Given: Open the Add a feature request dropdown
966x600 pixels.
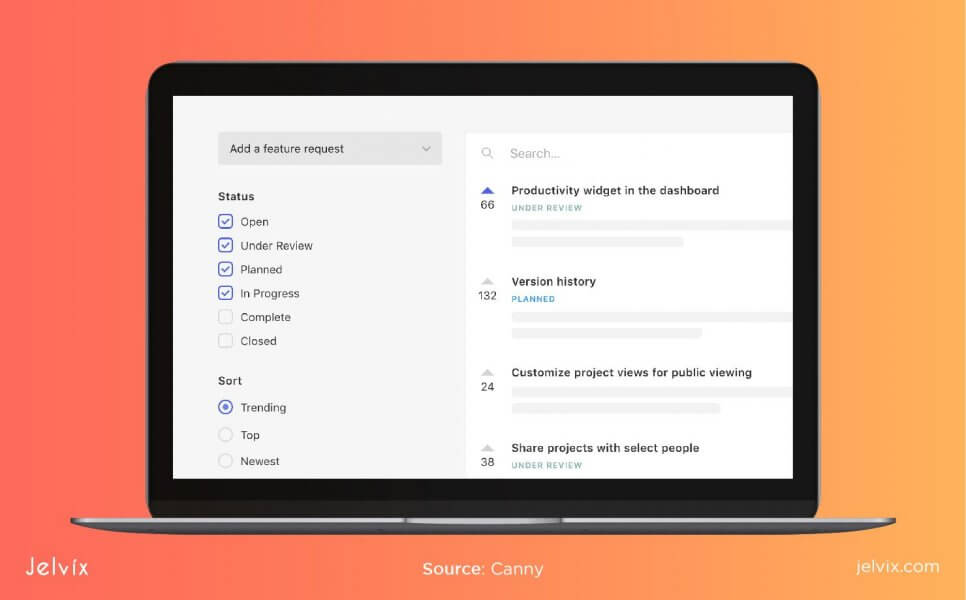Looking at the screenshot, I should [x=330, y=148].
